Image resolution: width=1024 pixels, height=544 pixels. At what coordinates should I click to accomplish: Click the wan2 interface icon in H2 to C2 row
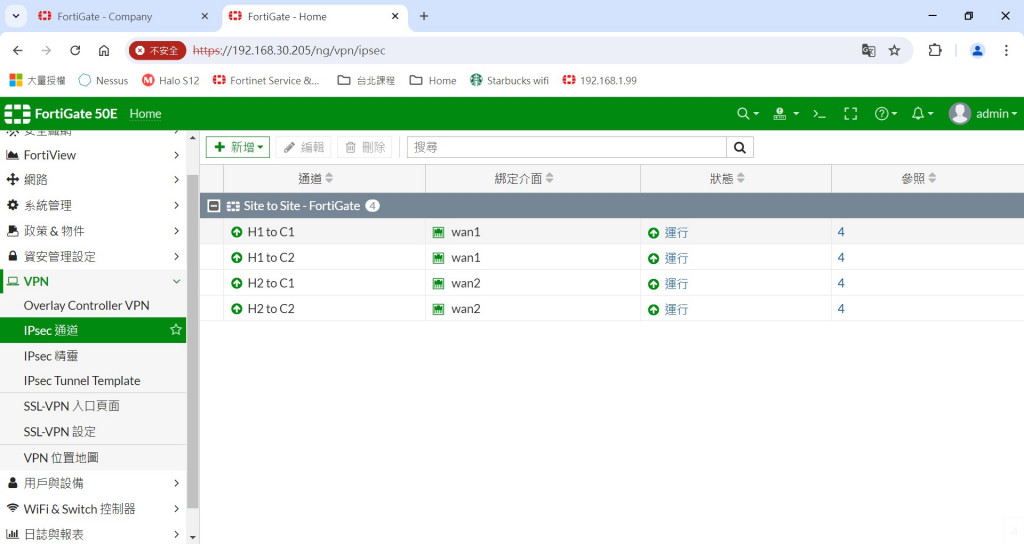(438, 309)
